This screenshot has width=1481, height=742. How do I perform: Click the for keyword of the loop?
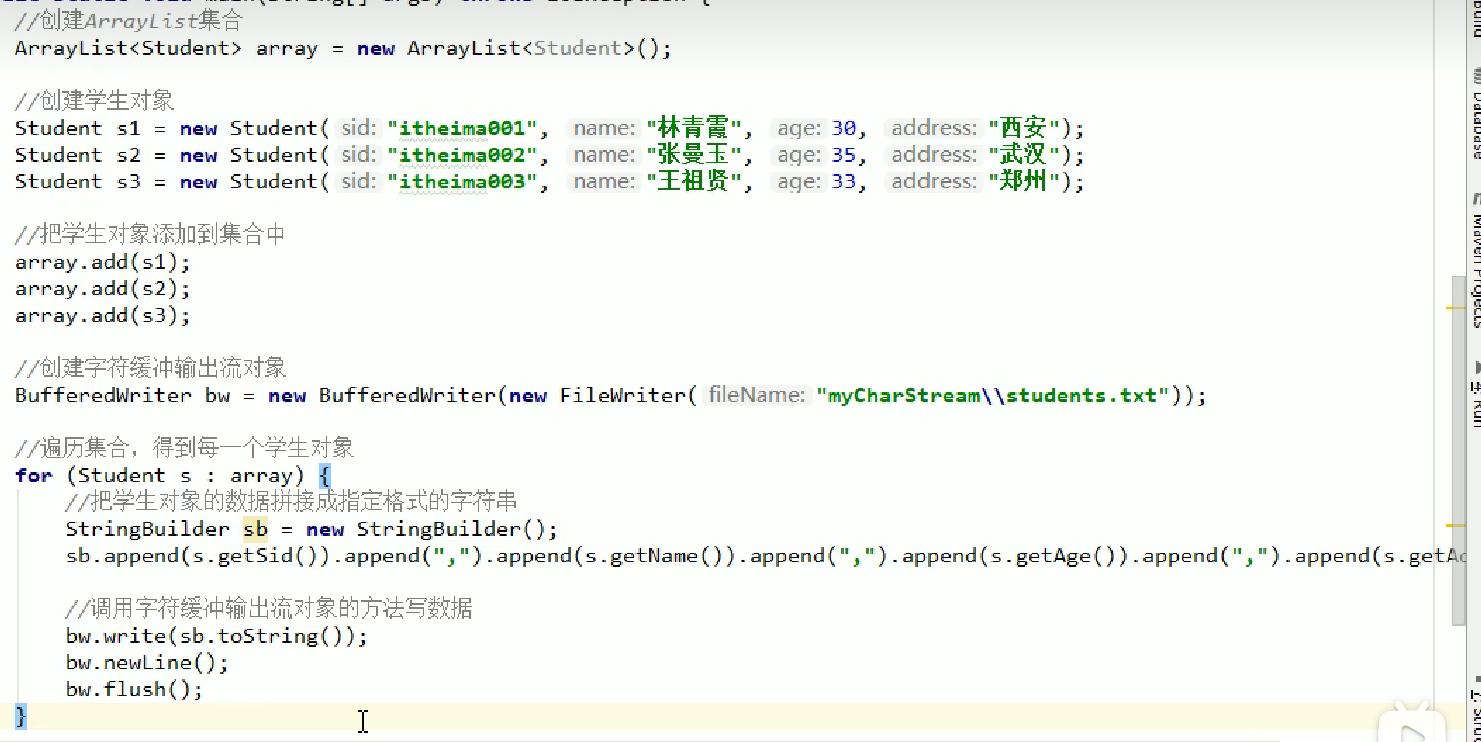coord(34,475)
